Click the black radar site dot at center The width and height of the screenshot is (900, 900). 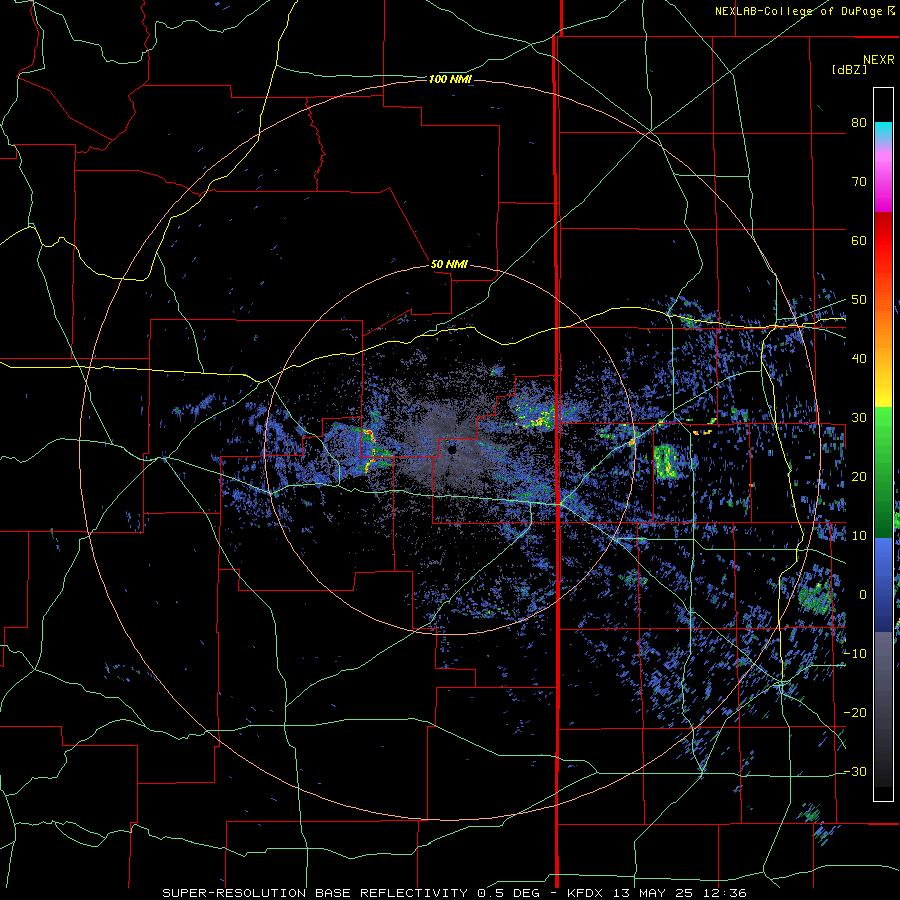pyautogui.click(x=452, y=449)
